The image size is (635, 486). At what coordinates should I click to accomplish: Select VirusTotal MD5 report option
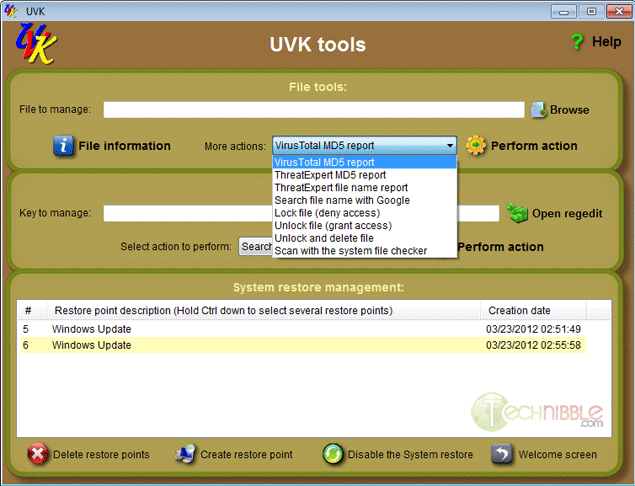click(364, 162)
